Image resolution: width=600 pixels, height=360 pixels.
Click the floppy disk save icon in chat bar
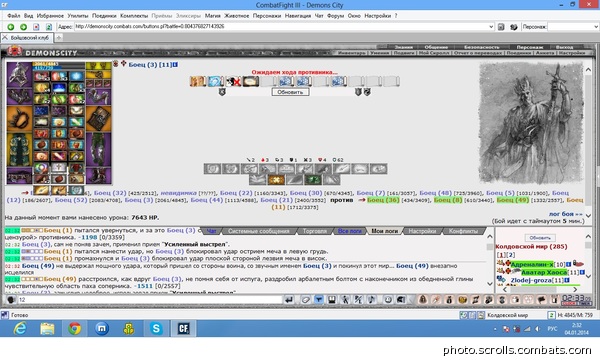point(332,300)
